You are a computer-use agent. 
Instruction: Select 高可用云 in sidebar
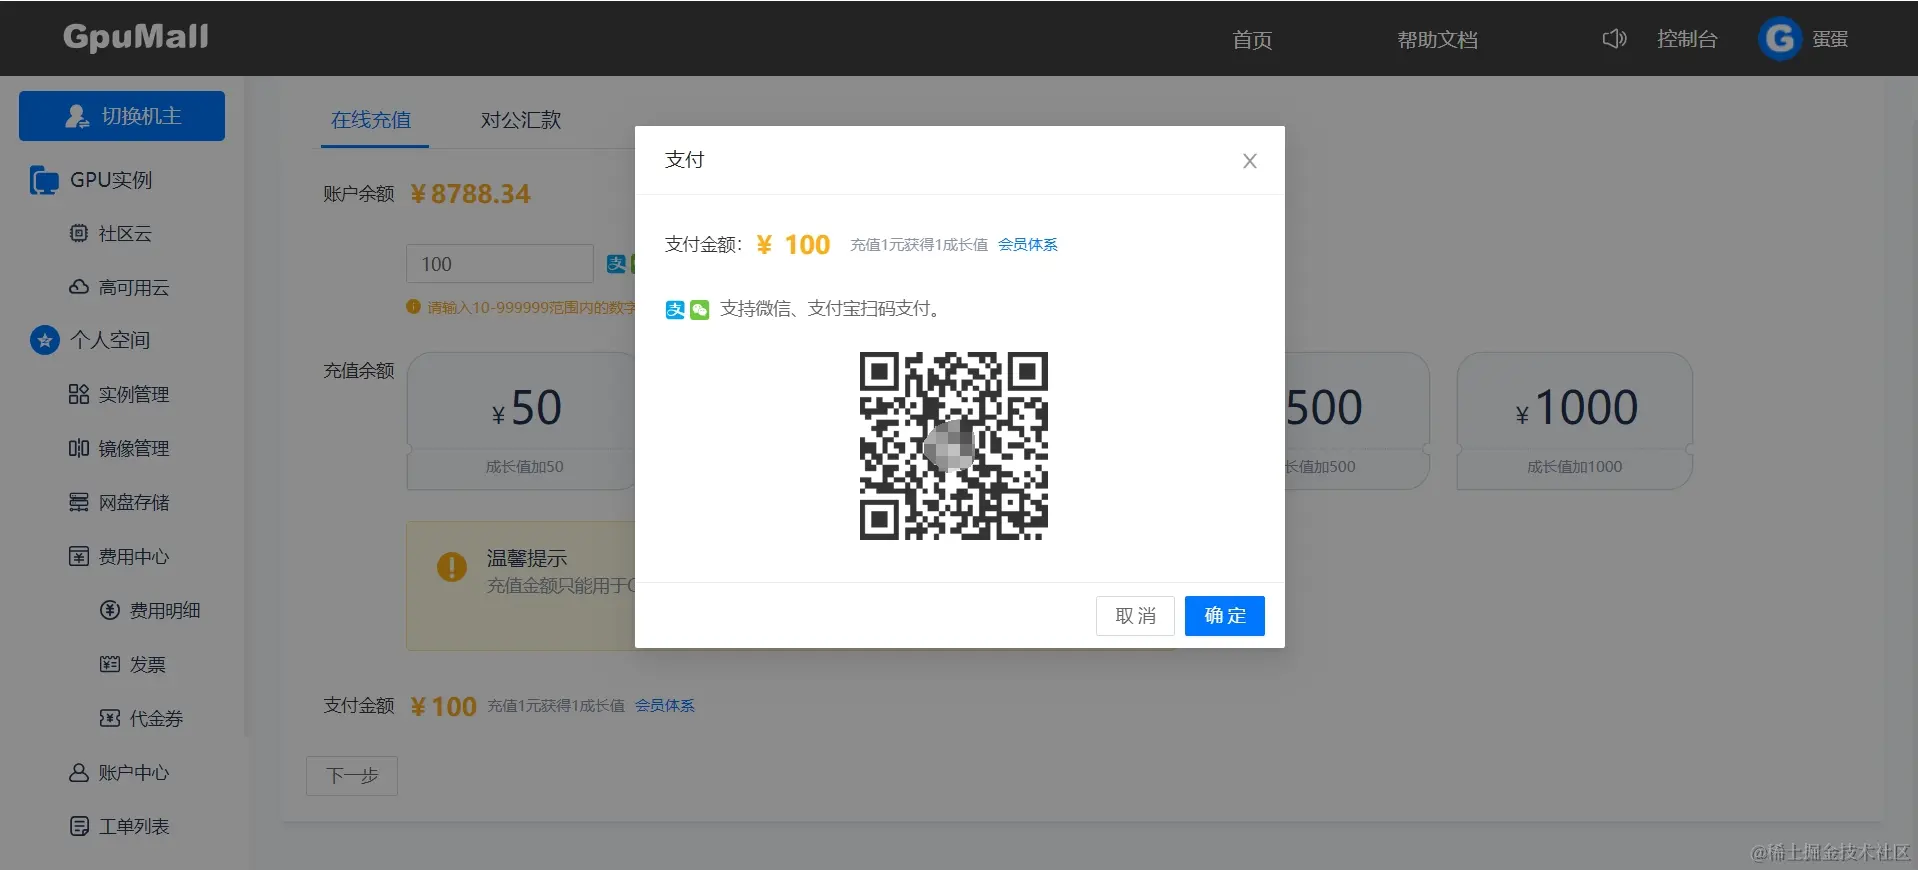click(134, 288)
